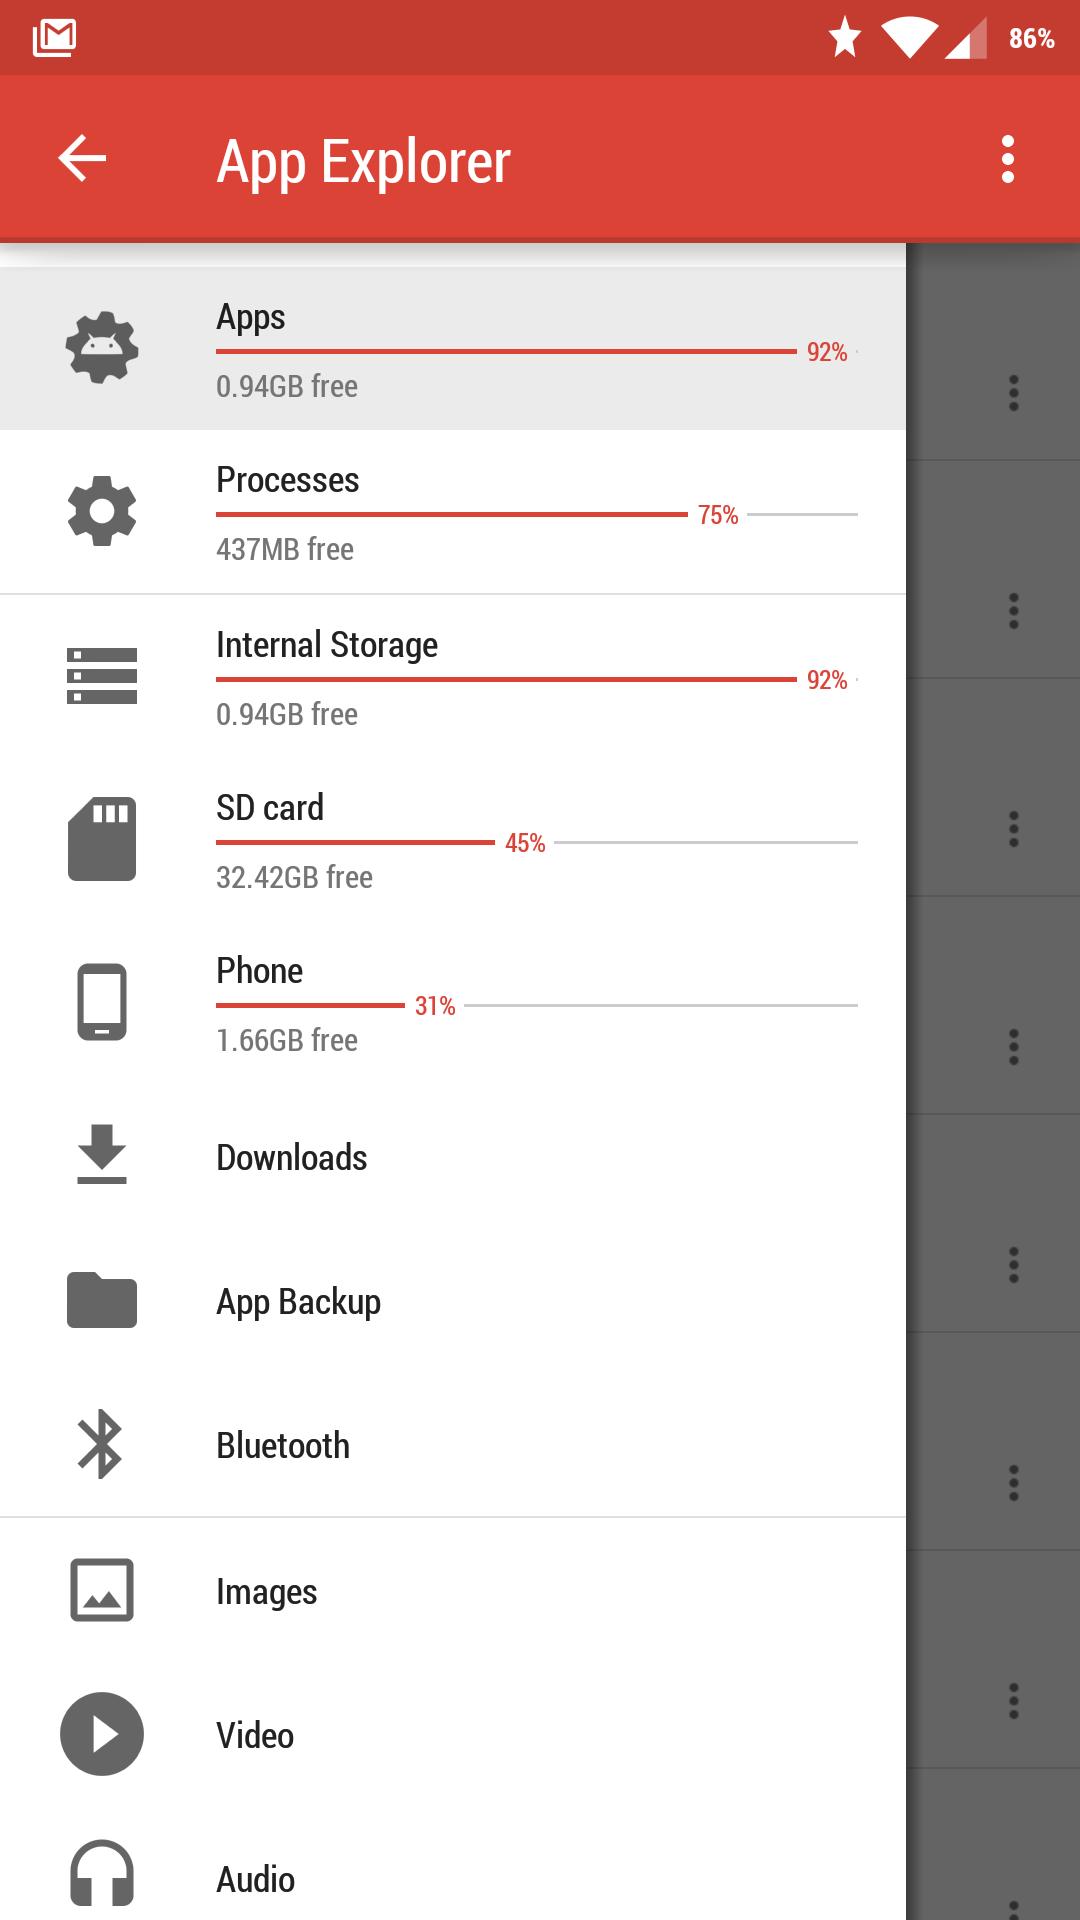Tap the Apps android gear icon
1080x1920 pixels.
pyautogui.click(x=102, y=348)
